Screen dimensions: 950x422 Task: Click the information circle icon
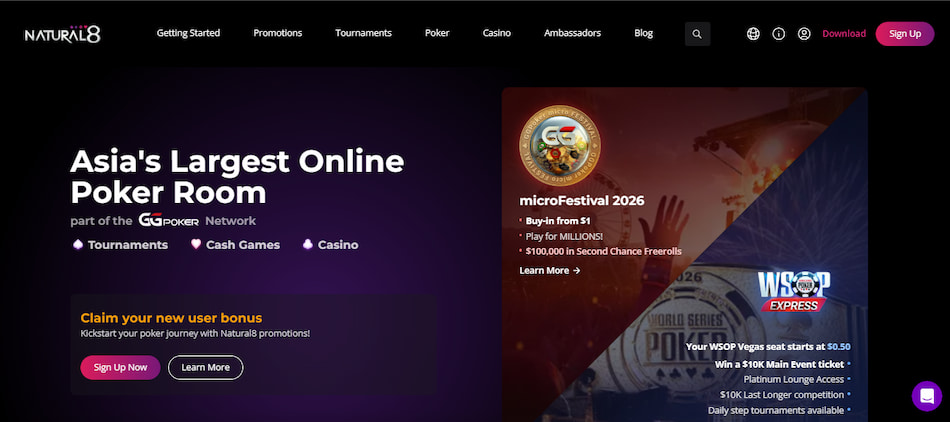point(779,34)
